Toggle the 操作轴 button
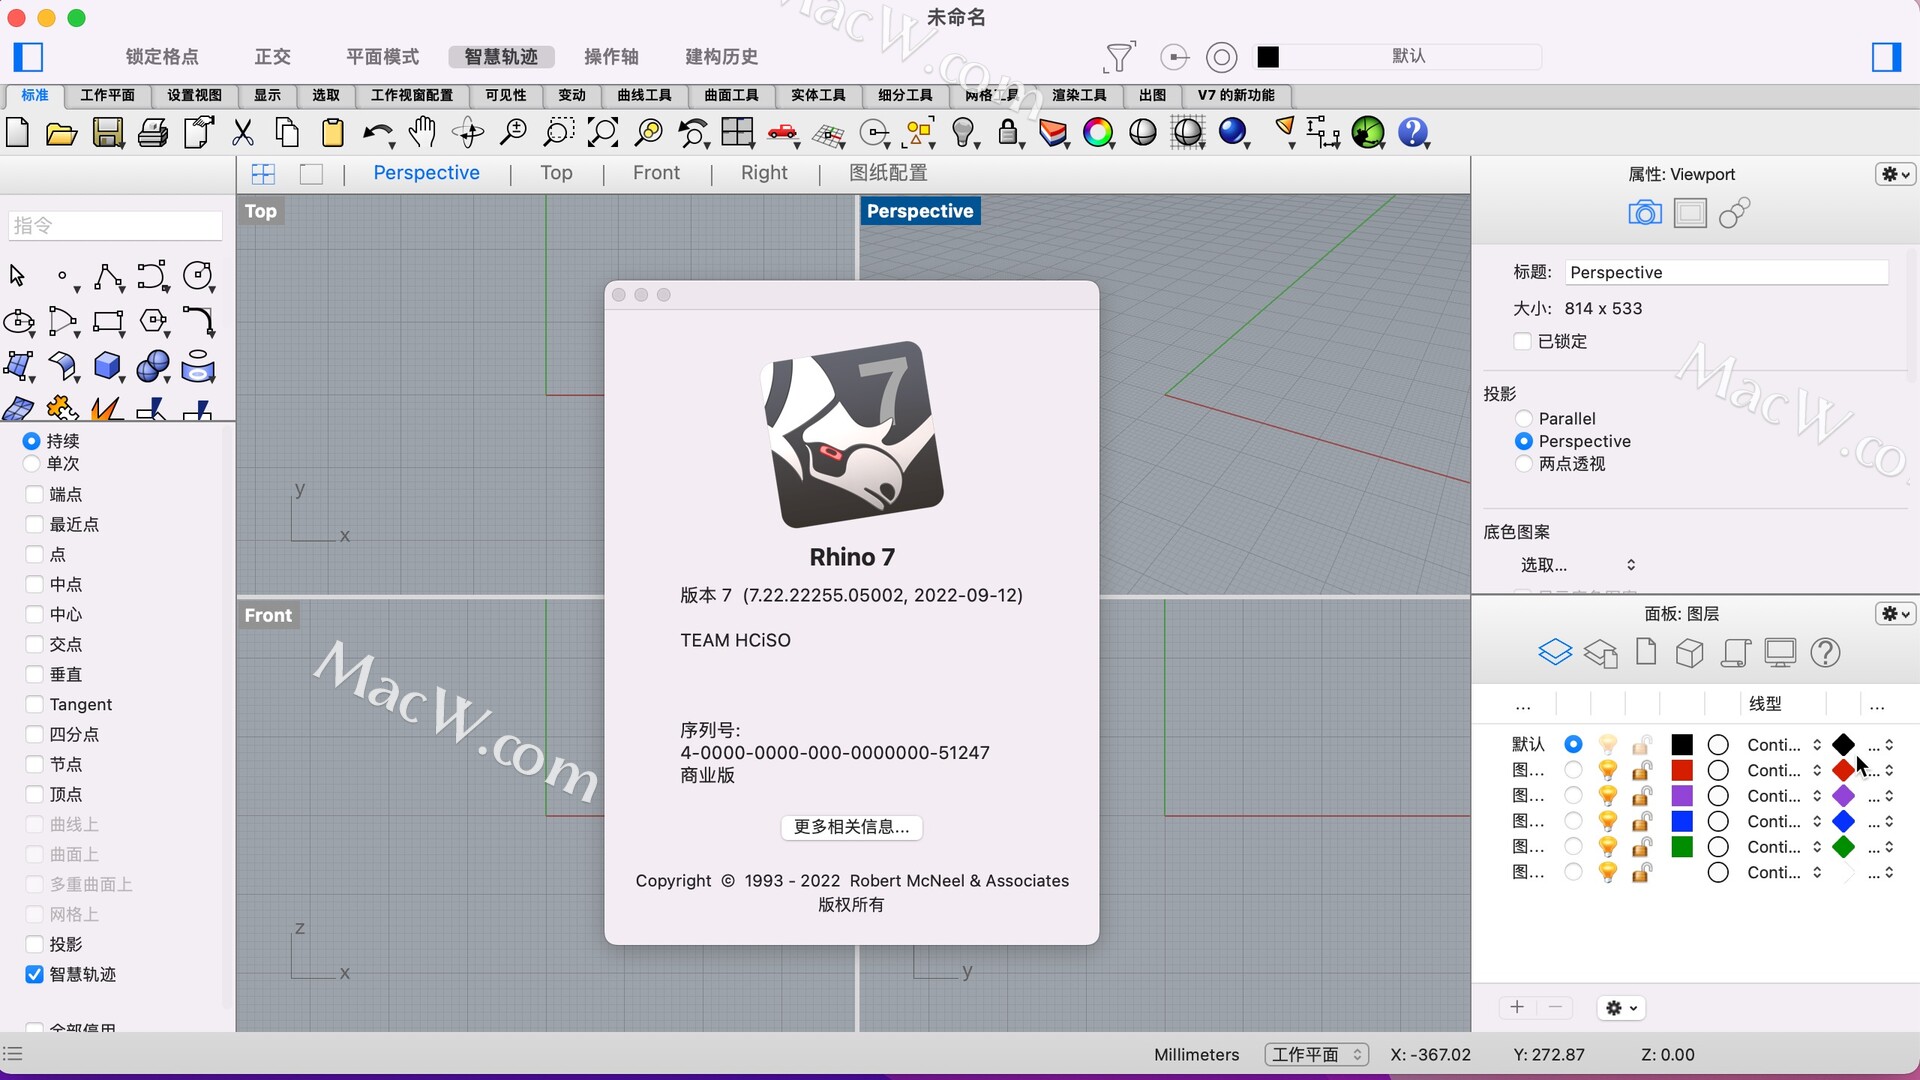Image resolution: width=1920 pixels, height=1080 pixels. click(611, 56)
